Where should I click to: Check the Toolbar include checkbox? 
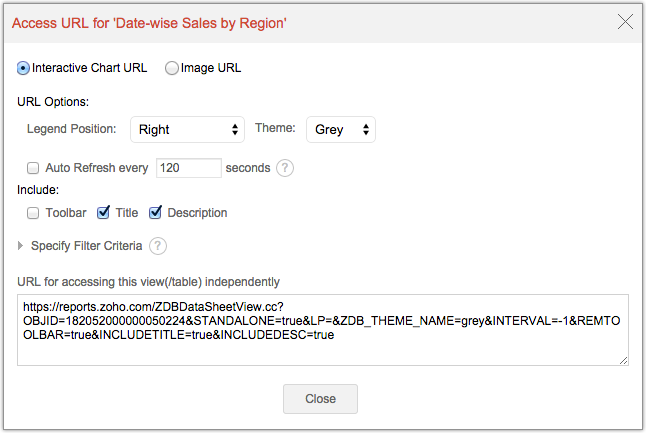click(33, 212)
